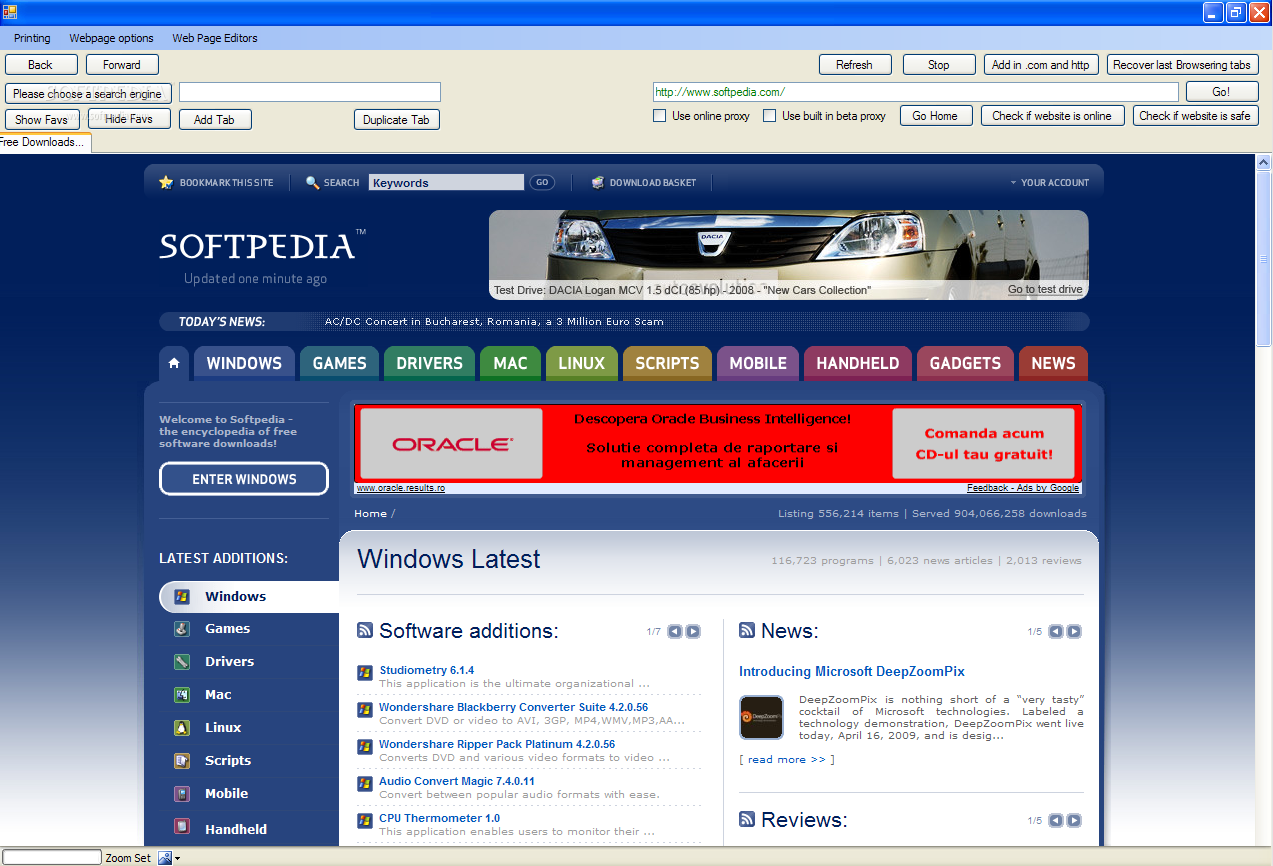Click the Stop button
Screen dimensions: 1273x866
click(x=939, y=65)
